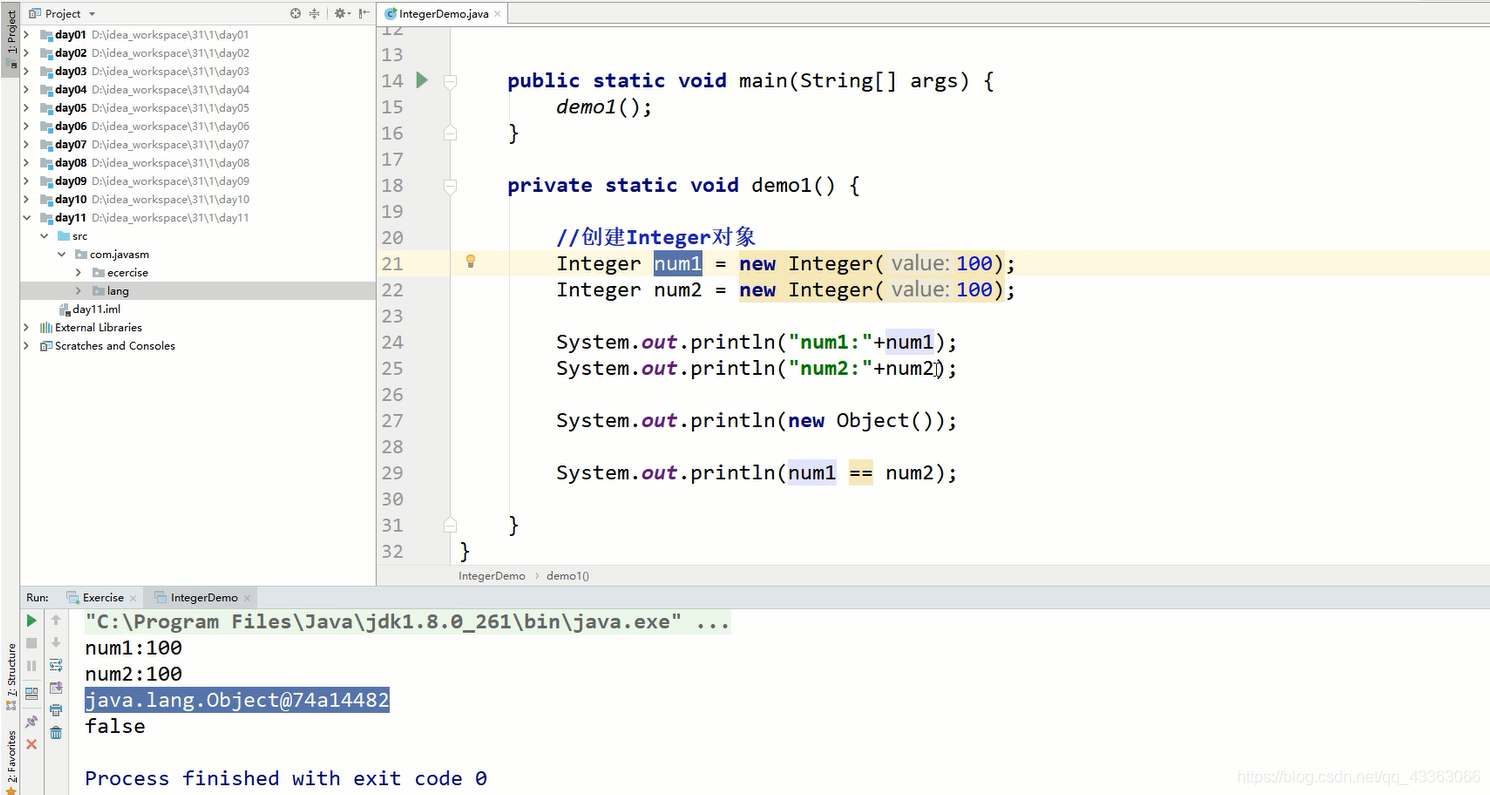The image size is (1490, 795).
Task: Click the print console output icon
Action: pos(56,710)
